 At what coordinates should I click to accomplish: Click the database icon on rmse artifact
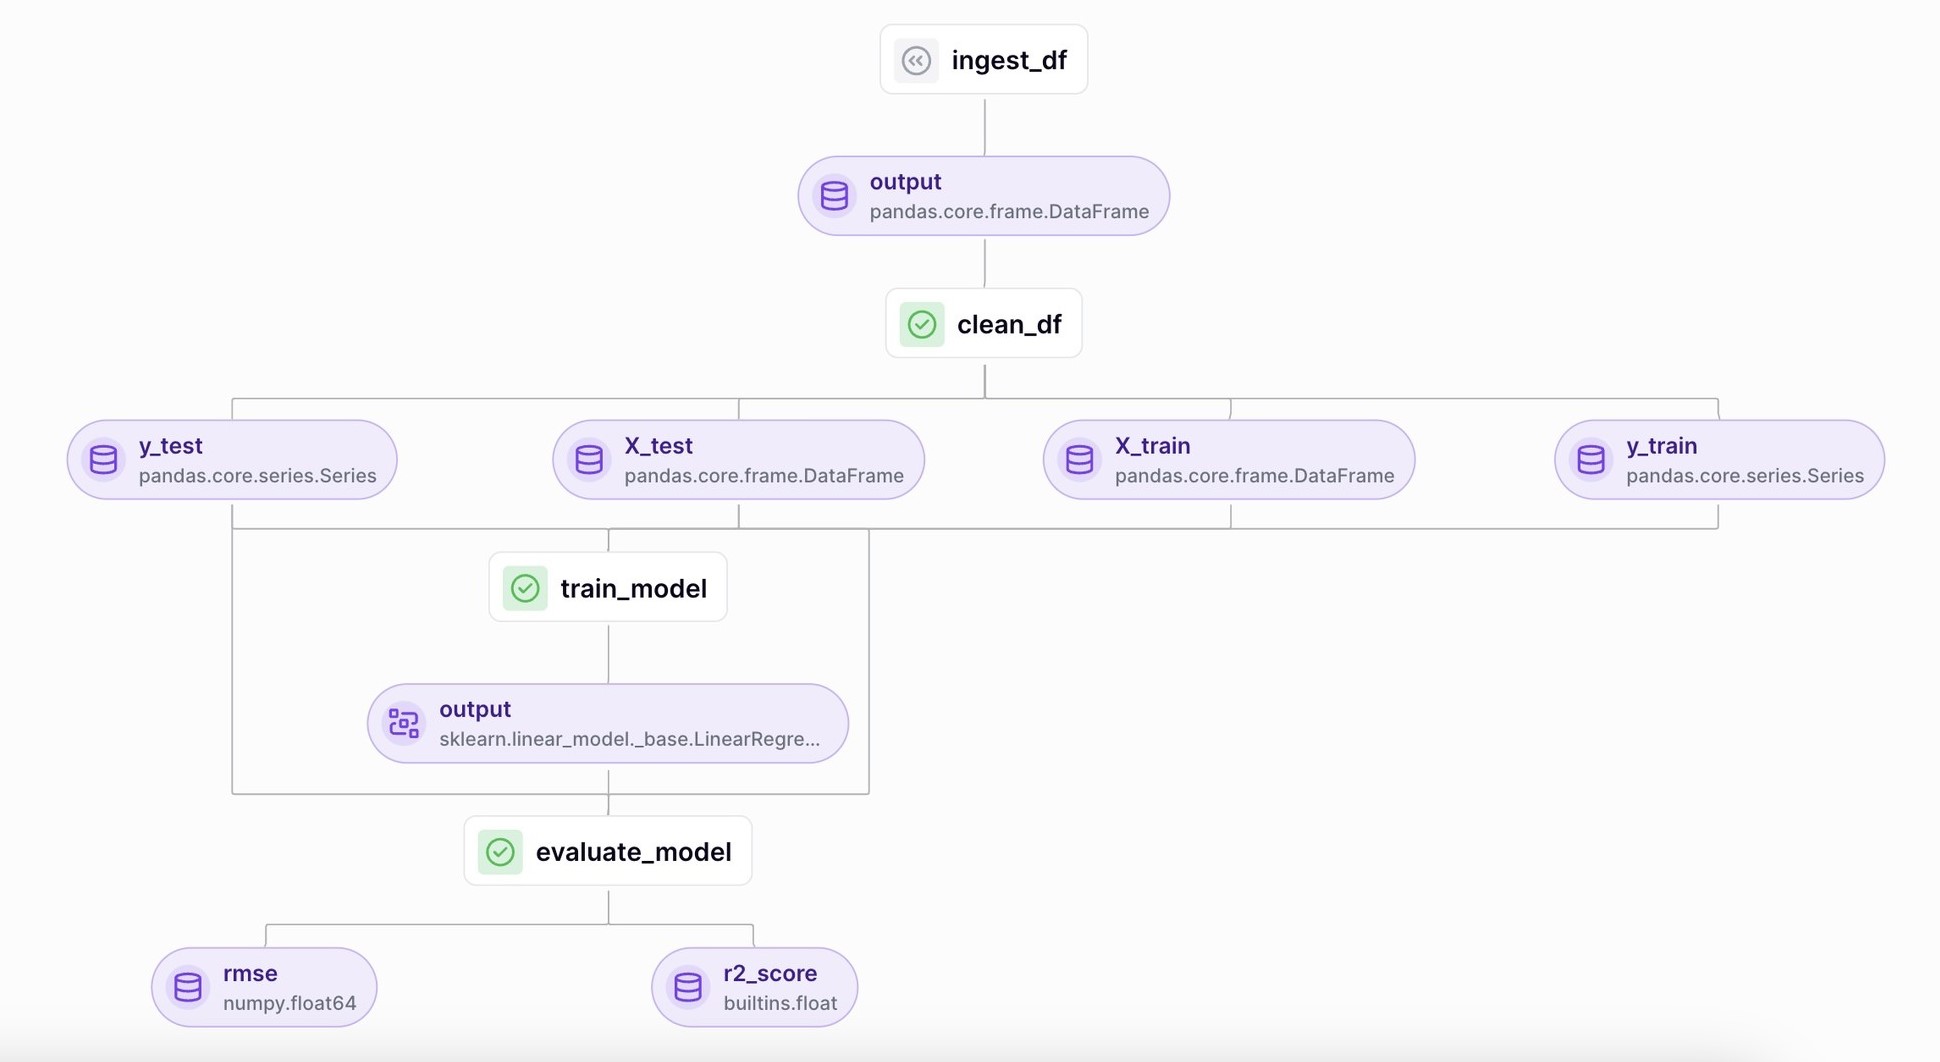188,987
